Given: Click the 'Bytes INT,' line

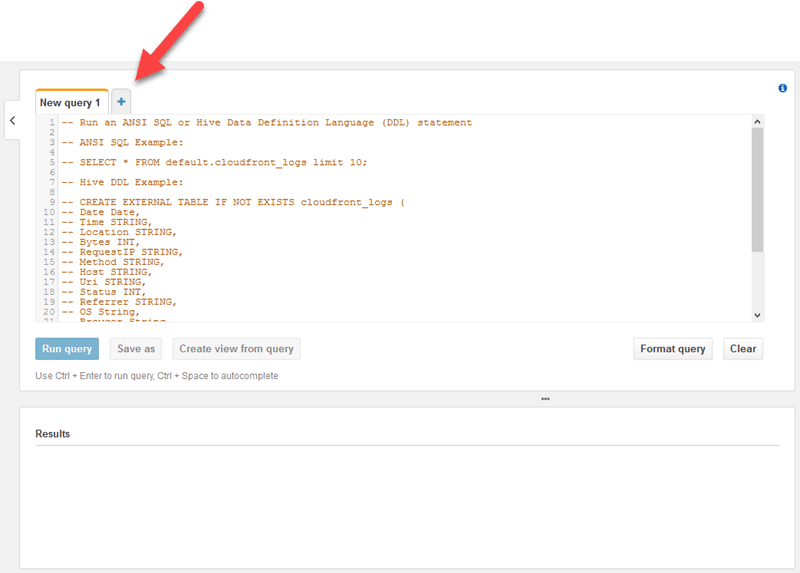Looking at the screenshot, I should [101, 242].
